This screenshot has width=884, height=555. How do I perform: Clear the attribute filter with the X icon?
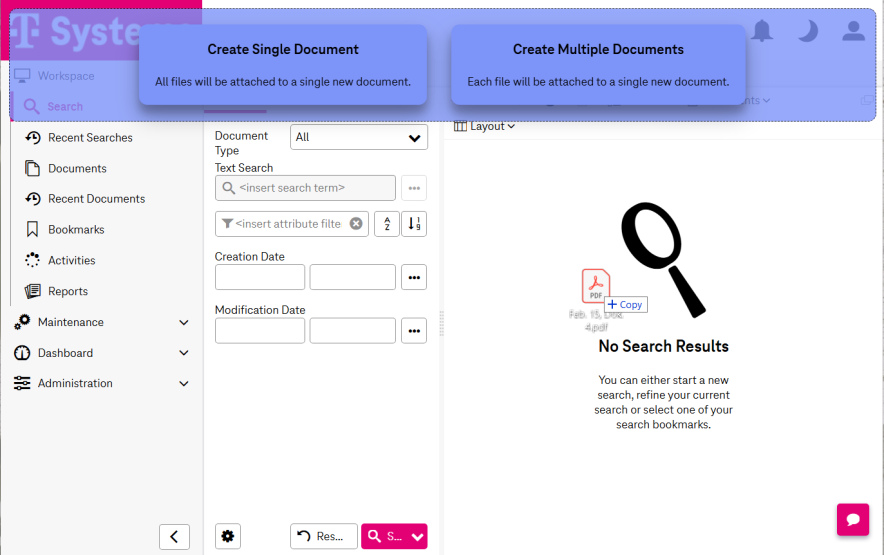coord(356,224)
